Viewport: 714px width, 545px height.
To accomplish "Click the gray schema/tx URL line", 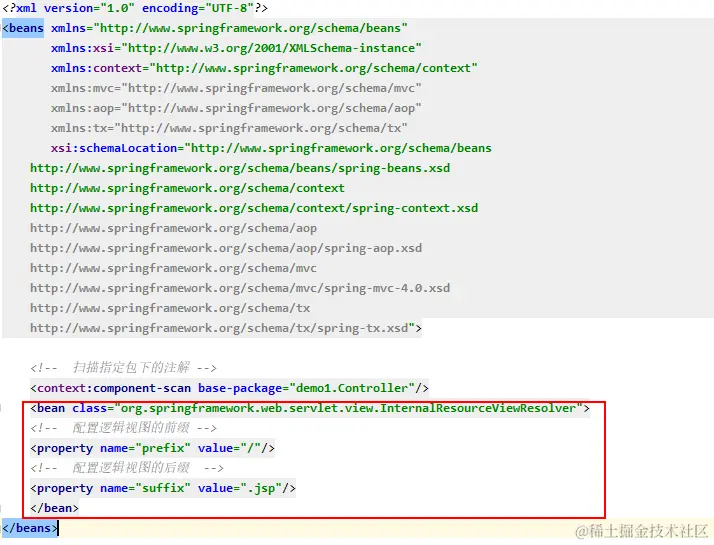I will 170,309.
